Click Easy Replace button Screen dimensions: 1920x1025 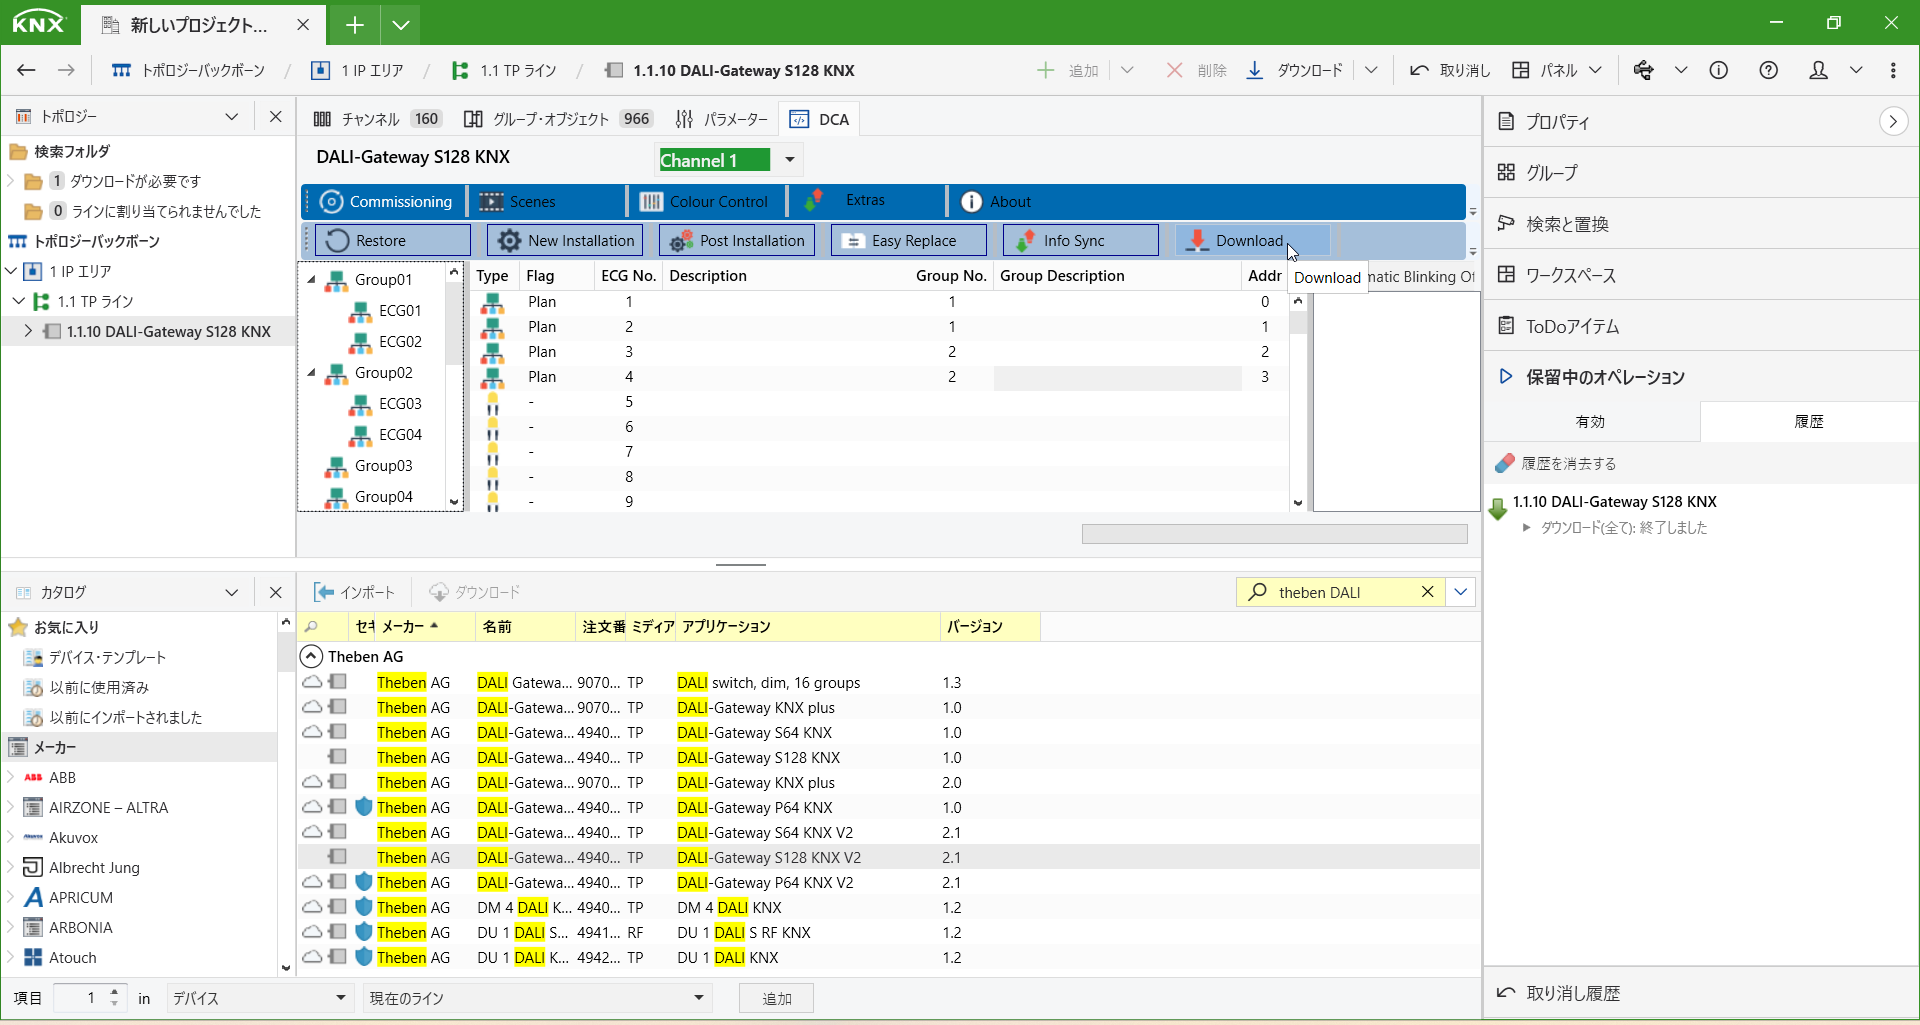click(x=909, y=240)
